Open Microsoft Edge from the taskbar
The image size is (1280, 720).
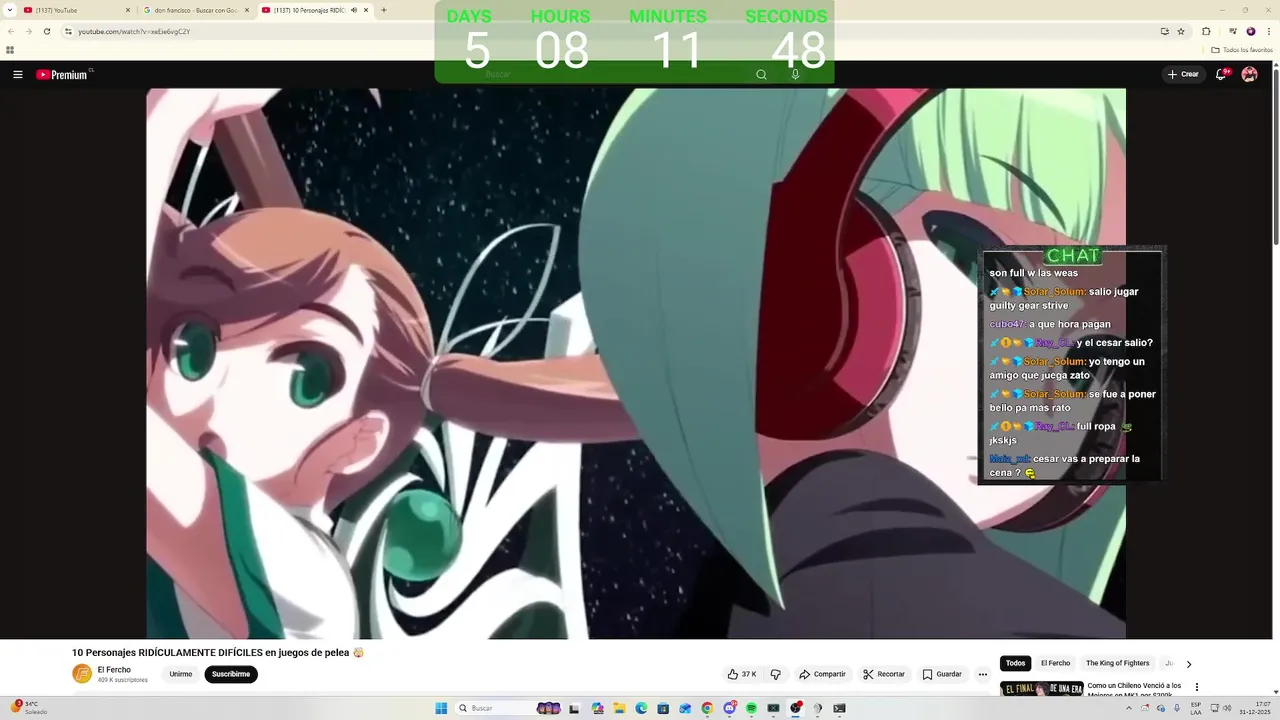point(641,708)
